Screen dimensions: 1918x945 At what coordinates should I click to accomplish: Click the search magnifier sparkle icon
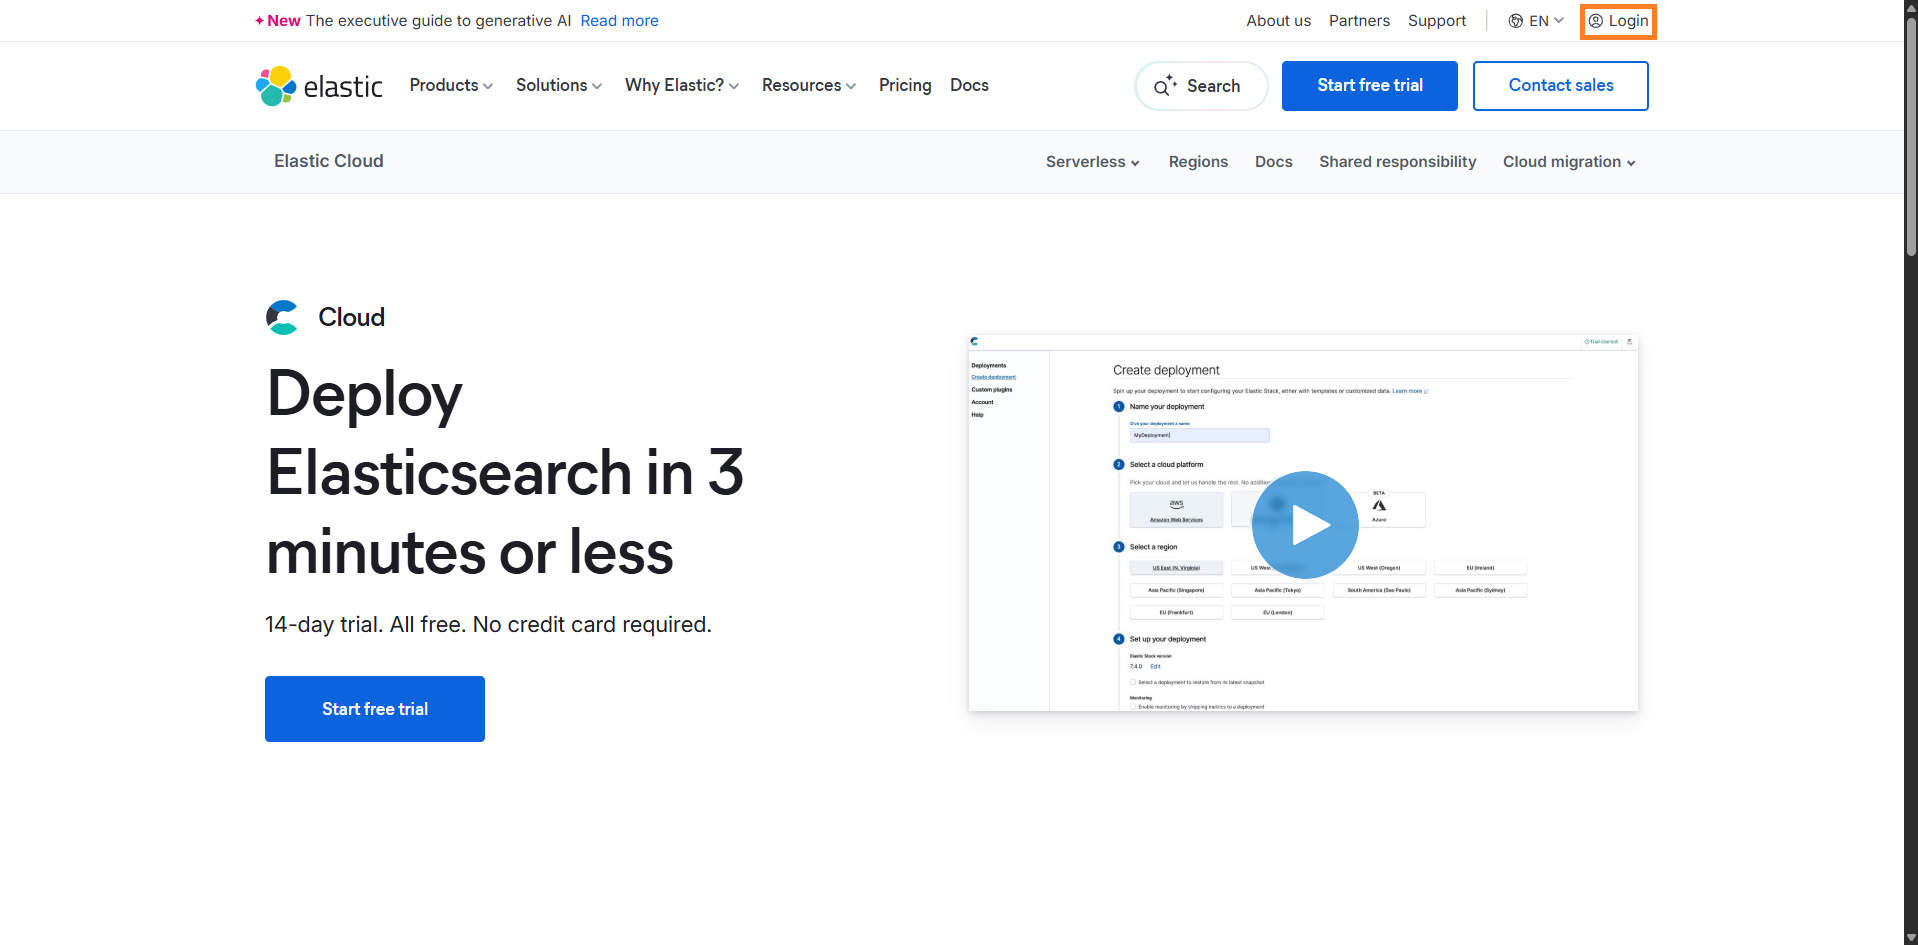1165,86
